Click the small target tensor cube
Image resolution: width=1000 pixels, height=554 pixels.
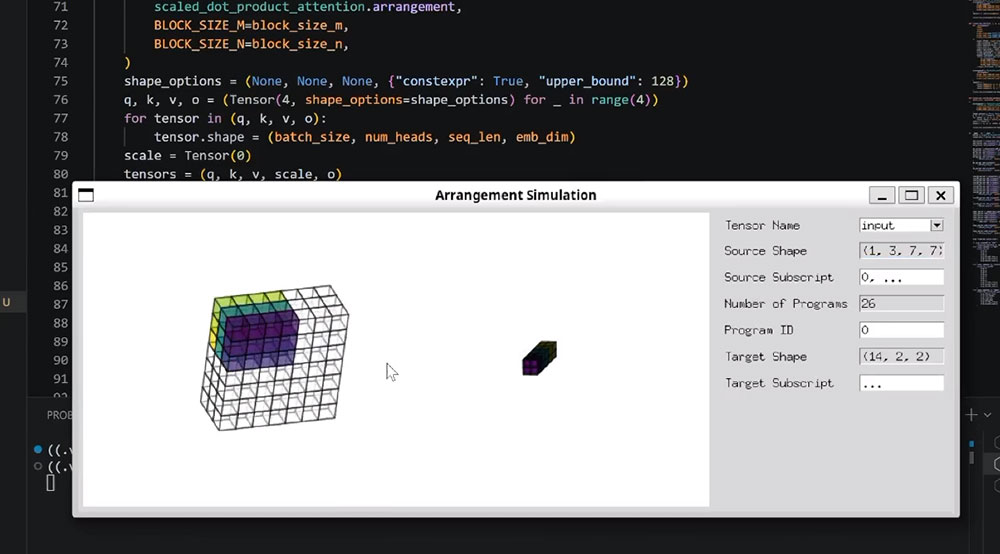pyautogui.click(x=540, y=358)
